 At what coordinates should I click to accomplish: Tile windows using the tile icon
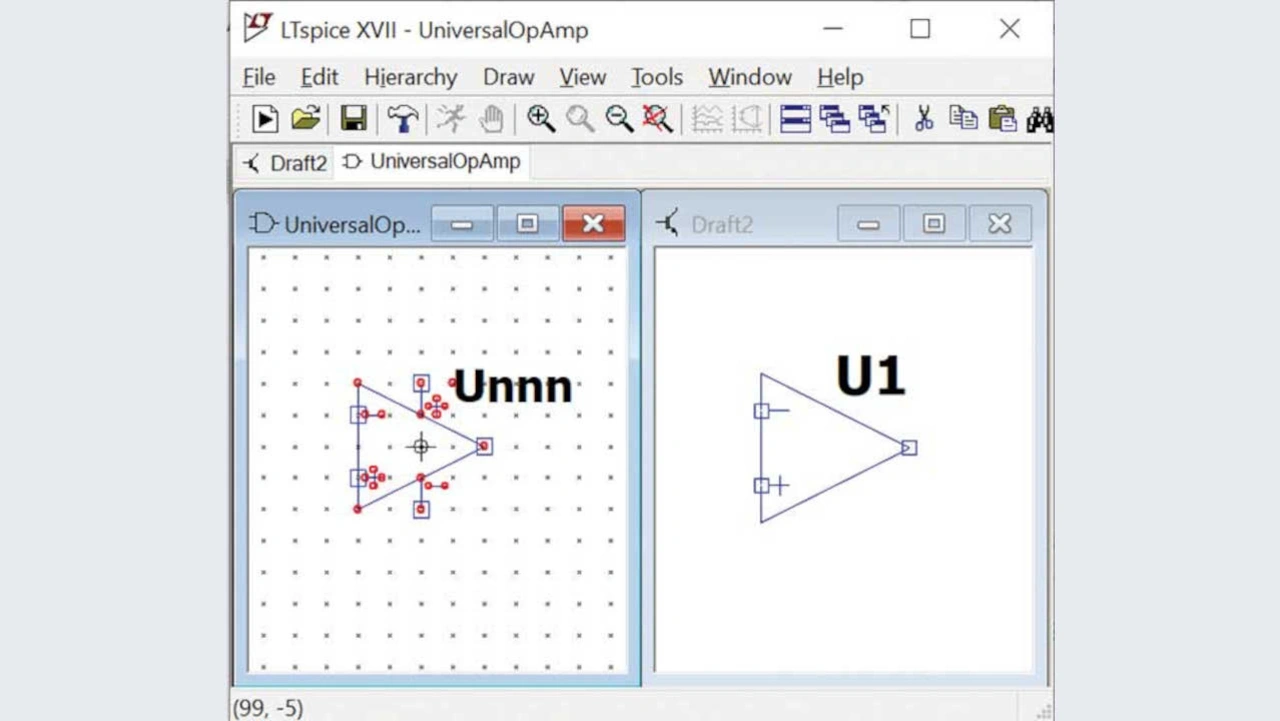pos(795,119)
